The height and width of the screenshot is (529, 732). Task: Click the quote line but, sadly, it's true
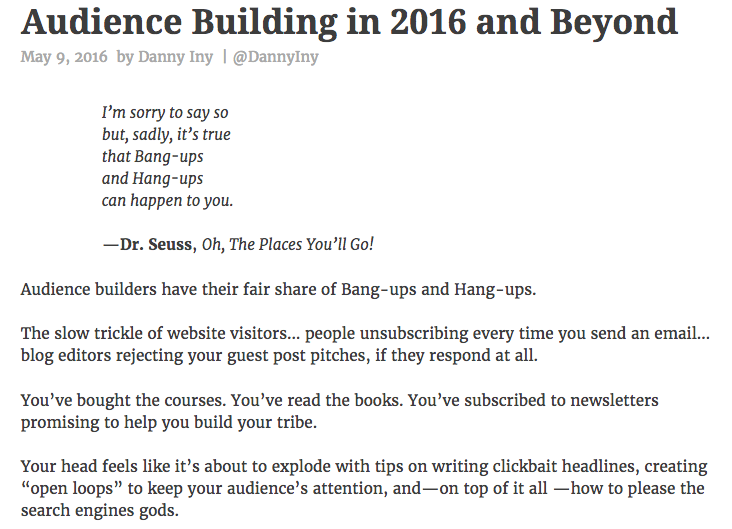click(166, 134)
